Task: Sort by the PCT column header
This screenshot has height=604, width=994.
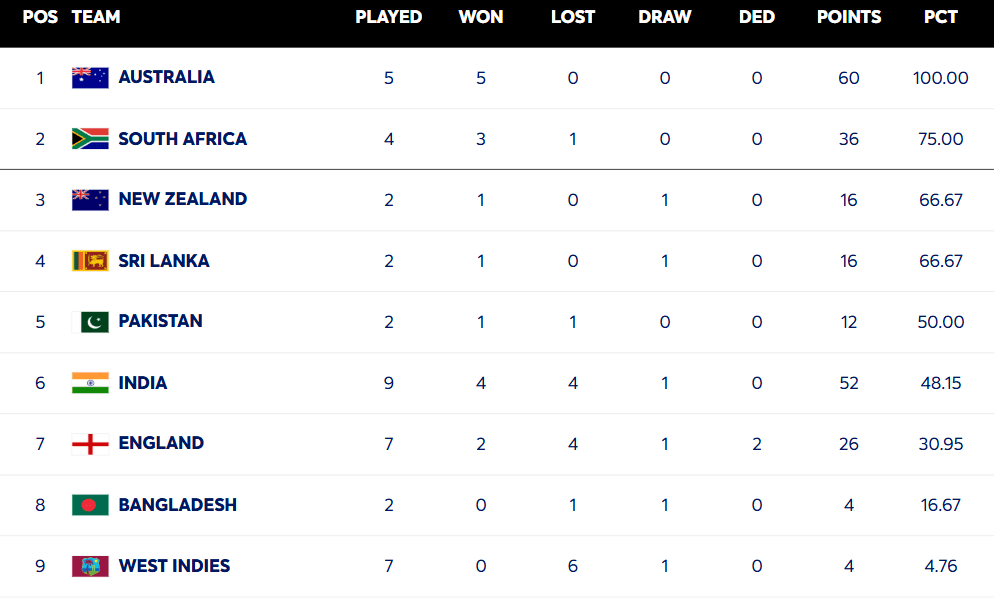Action: 940,17
